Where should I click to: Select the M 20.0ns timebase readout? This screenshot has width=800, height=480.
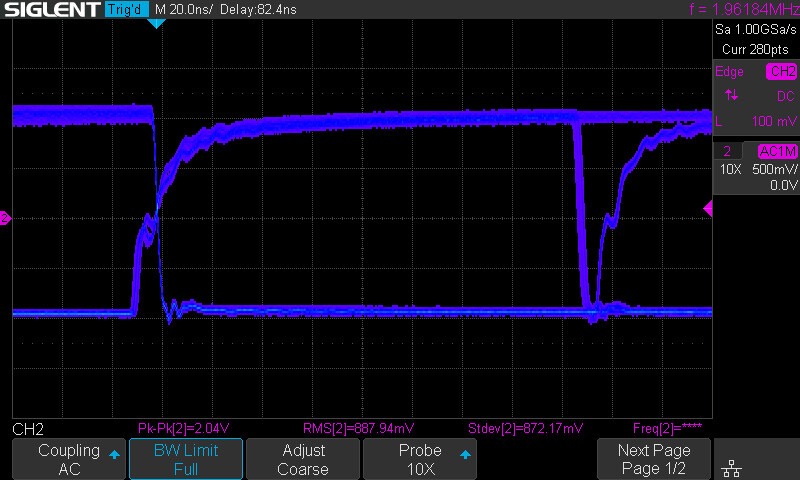click(x=184, y=10)
